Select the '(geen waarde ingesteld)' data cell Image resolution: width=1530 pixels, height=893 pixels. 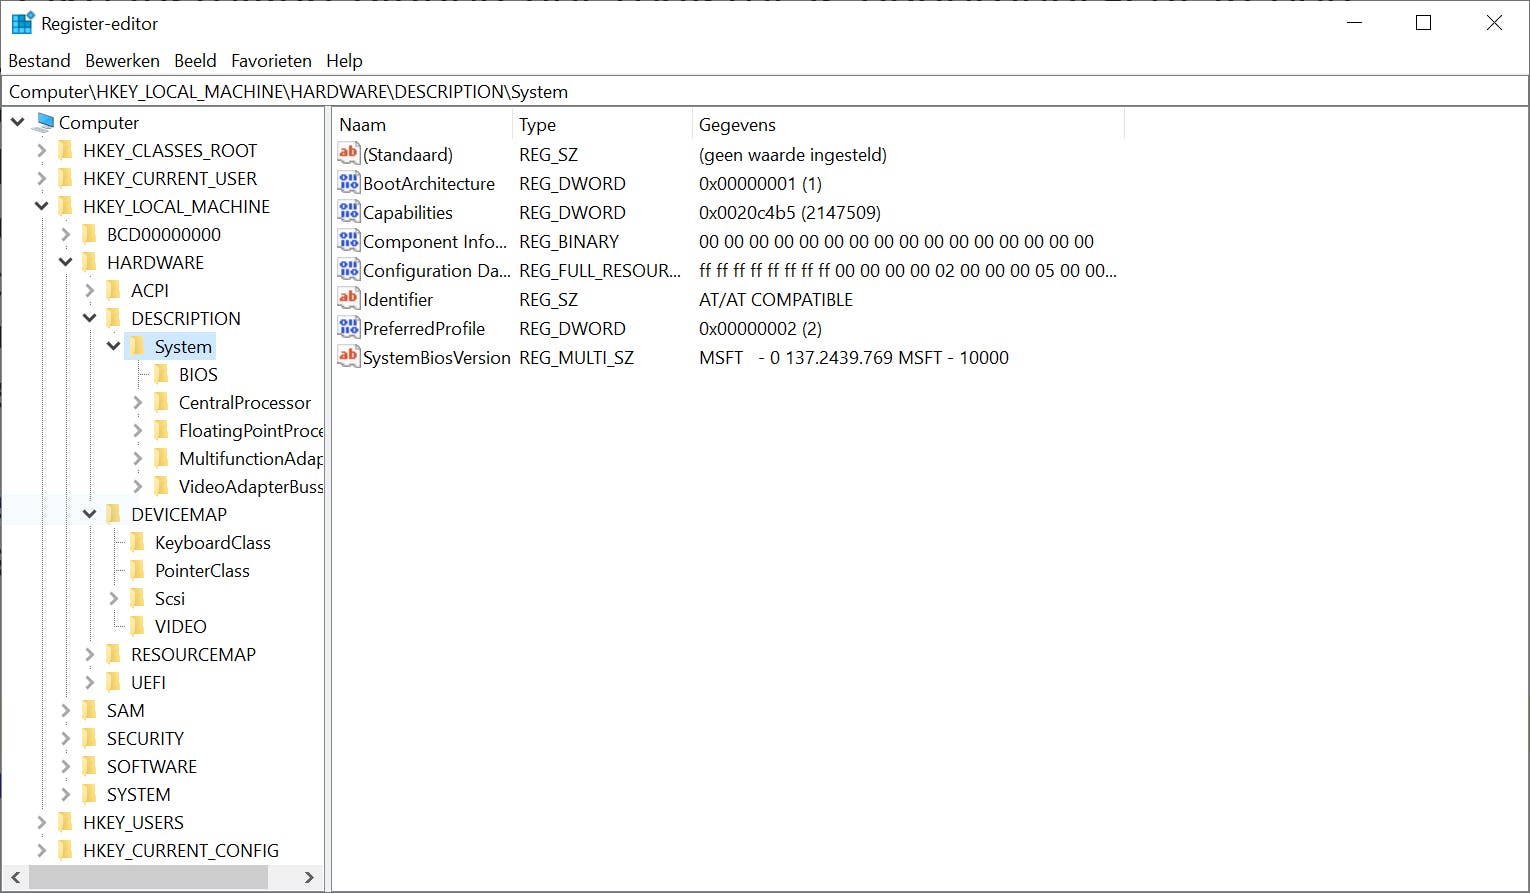click(793, 154)
